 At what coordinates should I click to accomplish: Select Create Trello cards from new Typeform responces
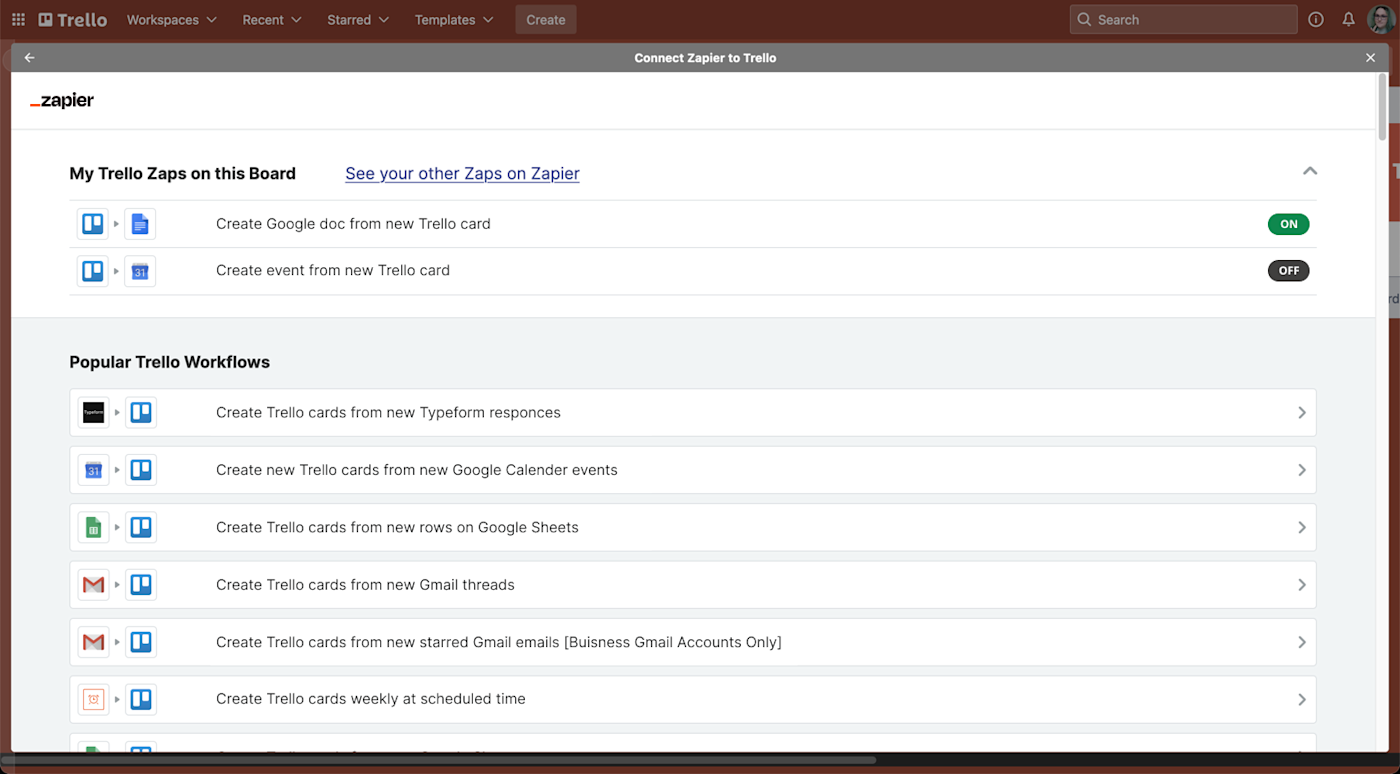[693, 412]
